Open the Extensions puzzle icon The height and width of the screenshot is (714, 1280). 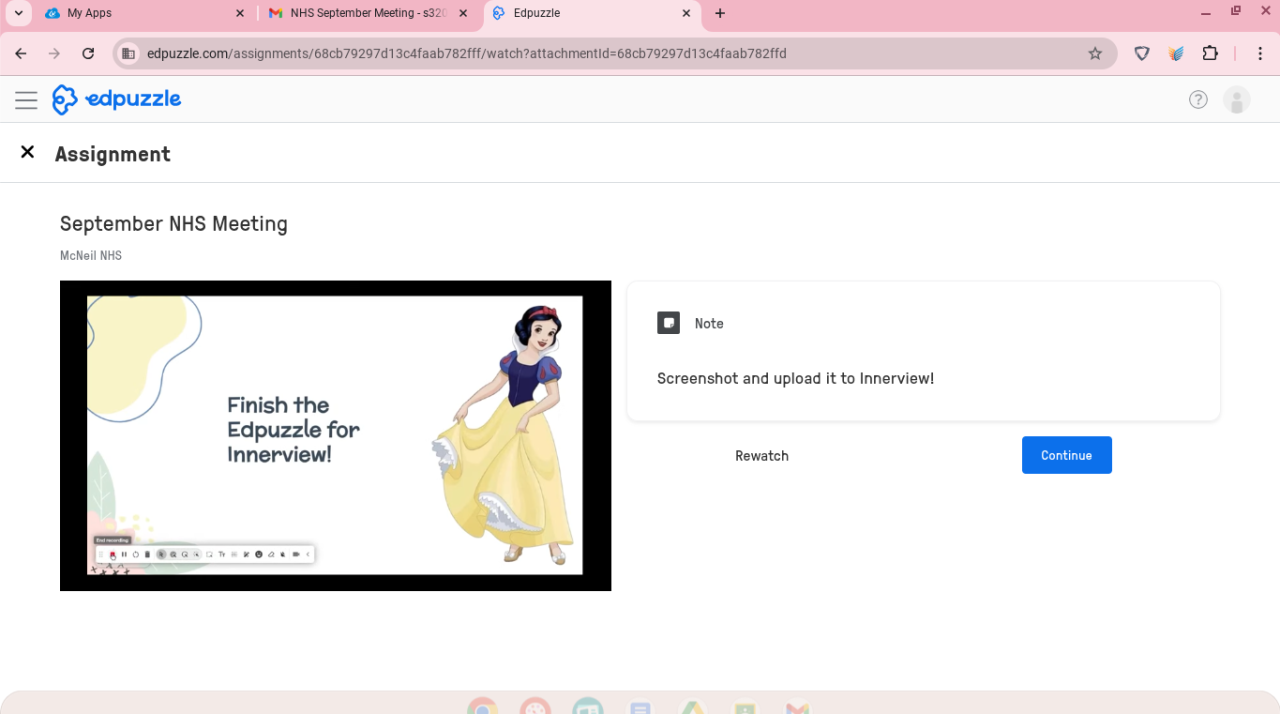1210,53
